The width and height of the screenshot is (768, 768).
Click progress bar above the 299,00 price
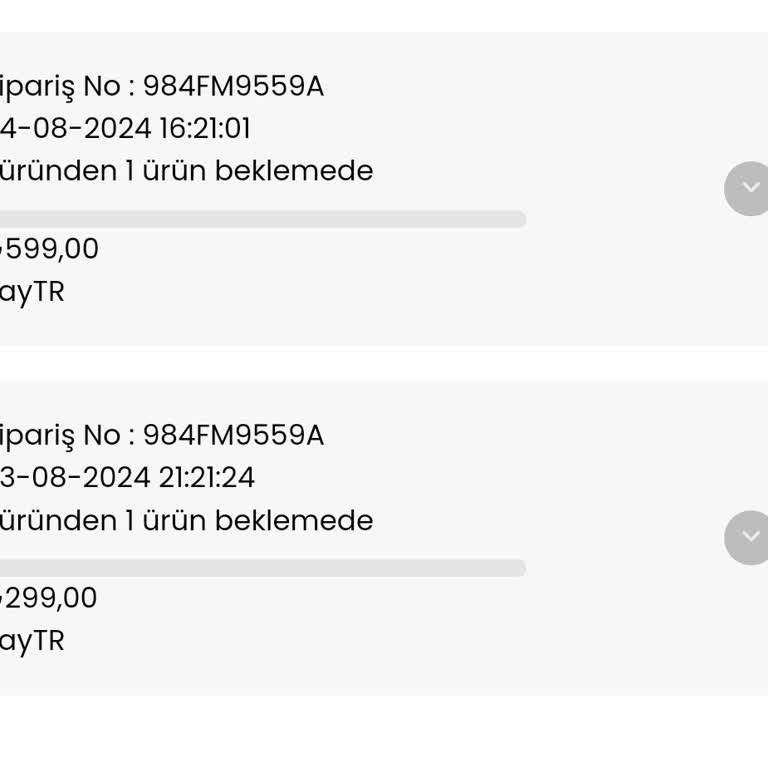(x=262, y=568)
